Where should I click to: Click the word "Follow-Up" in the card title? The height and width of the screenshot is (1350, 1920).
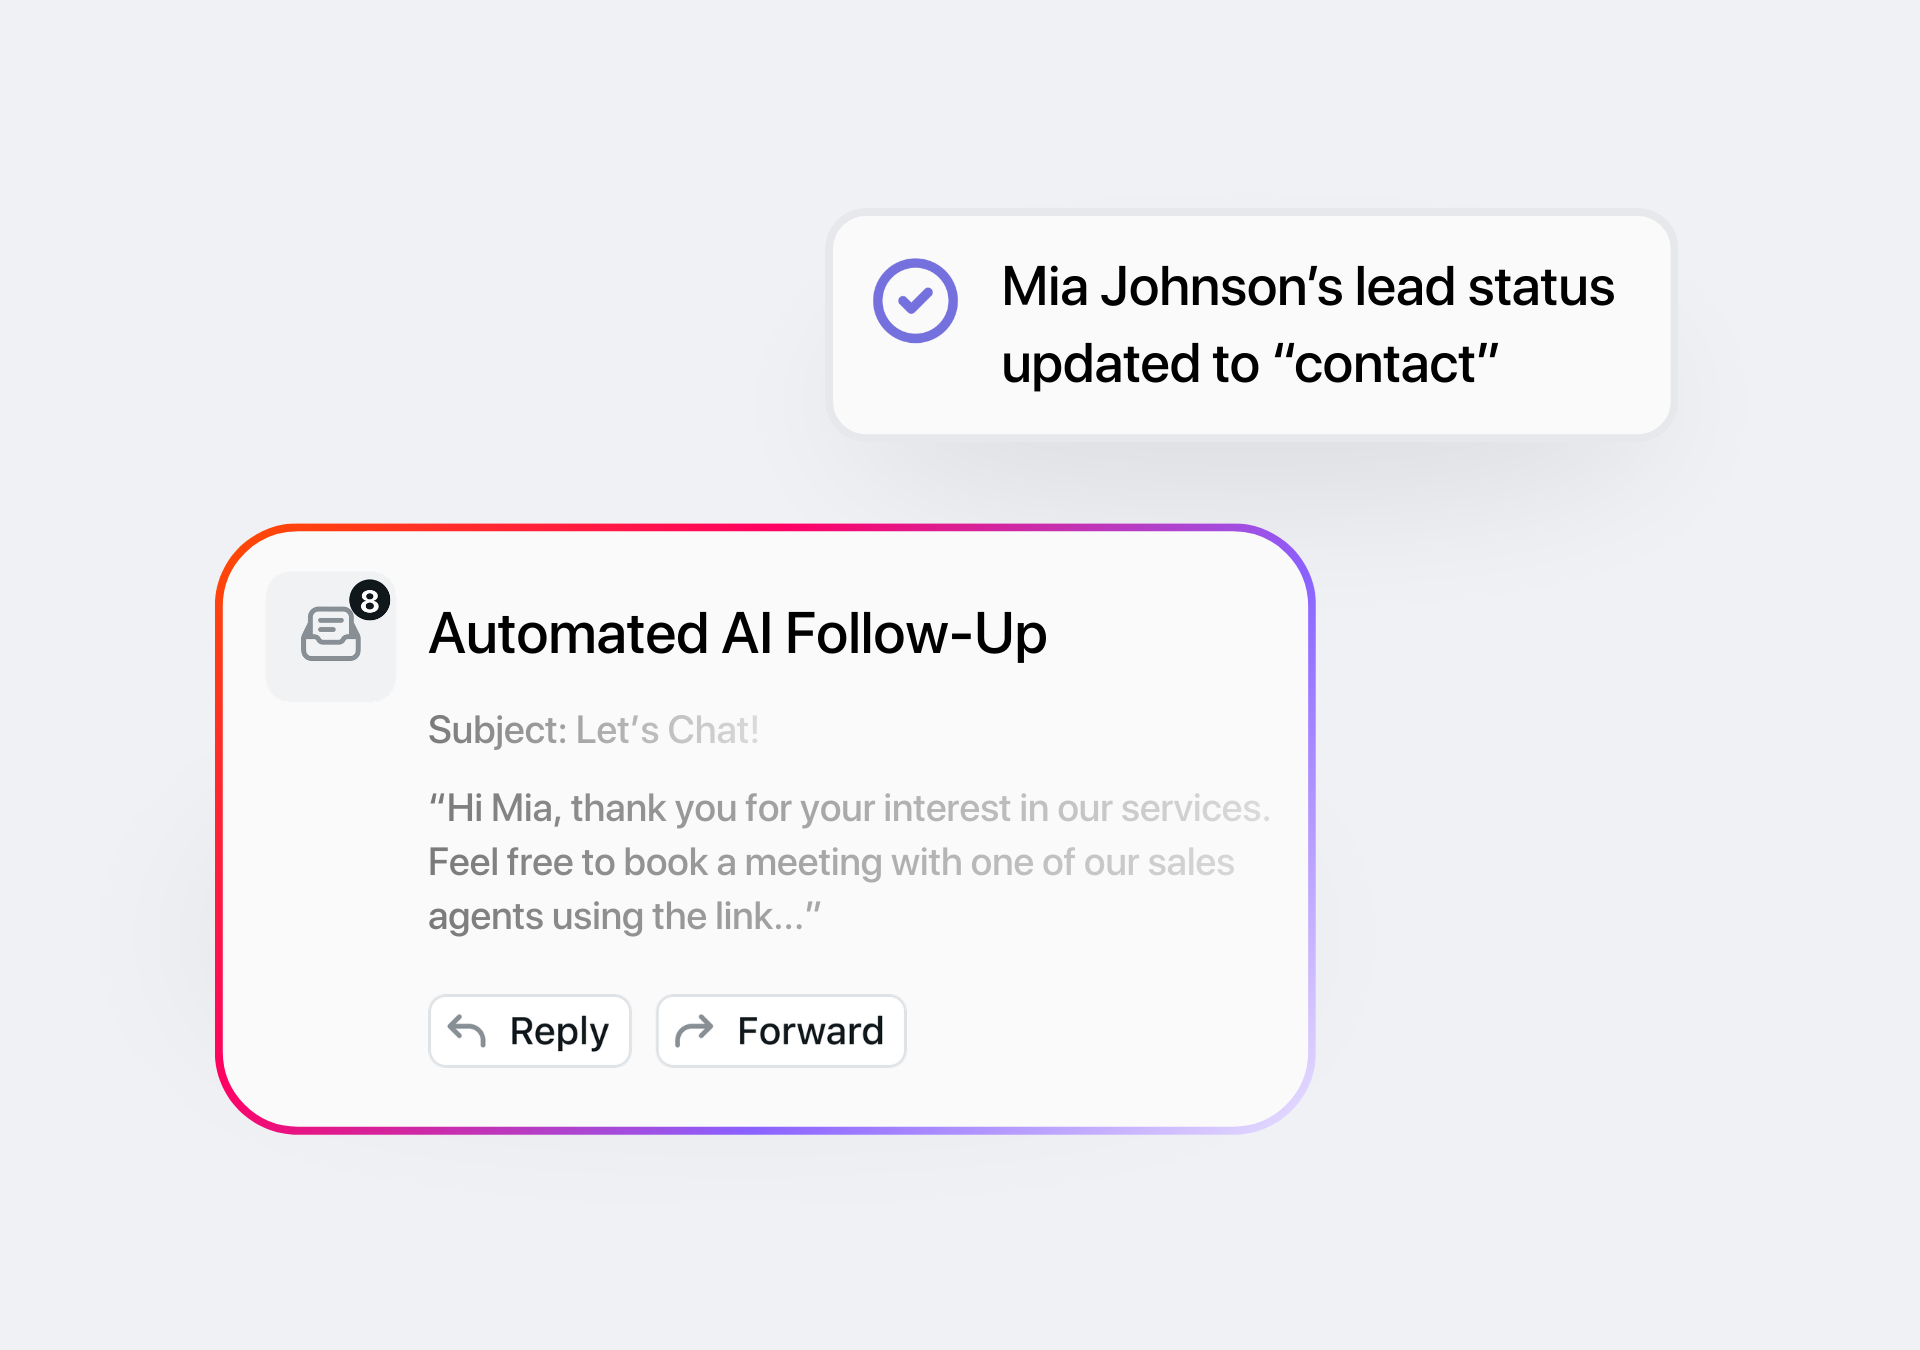[x=915, y=634]
